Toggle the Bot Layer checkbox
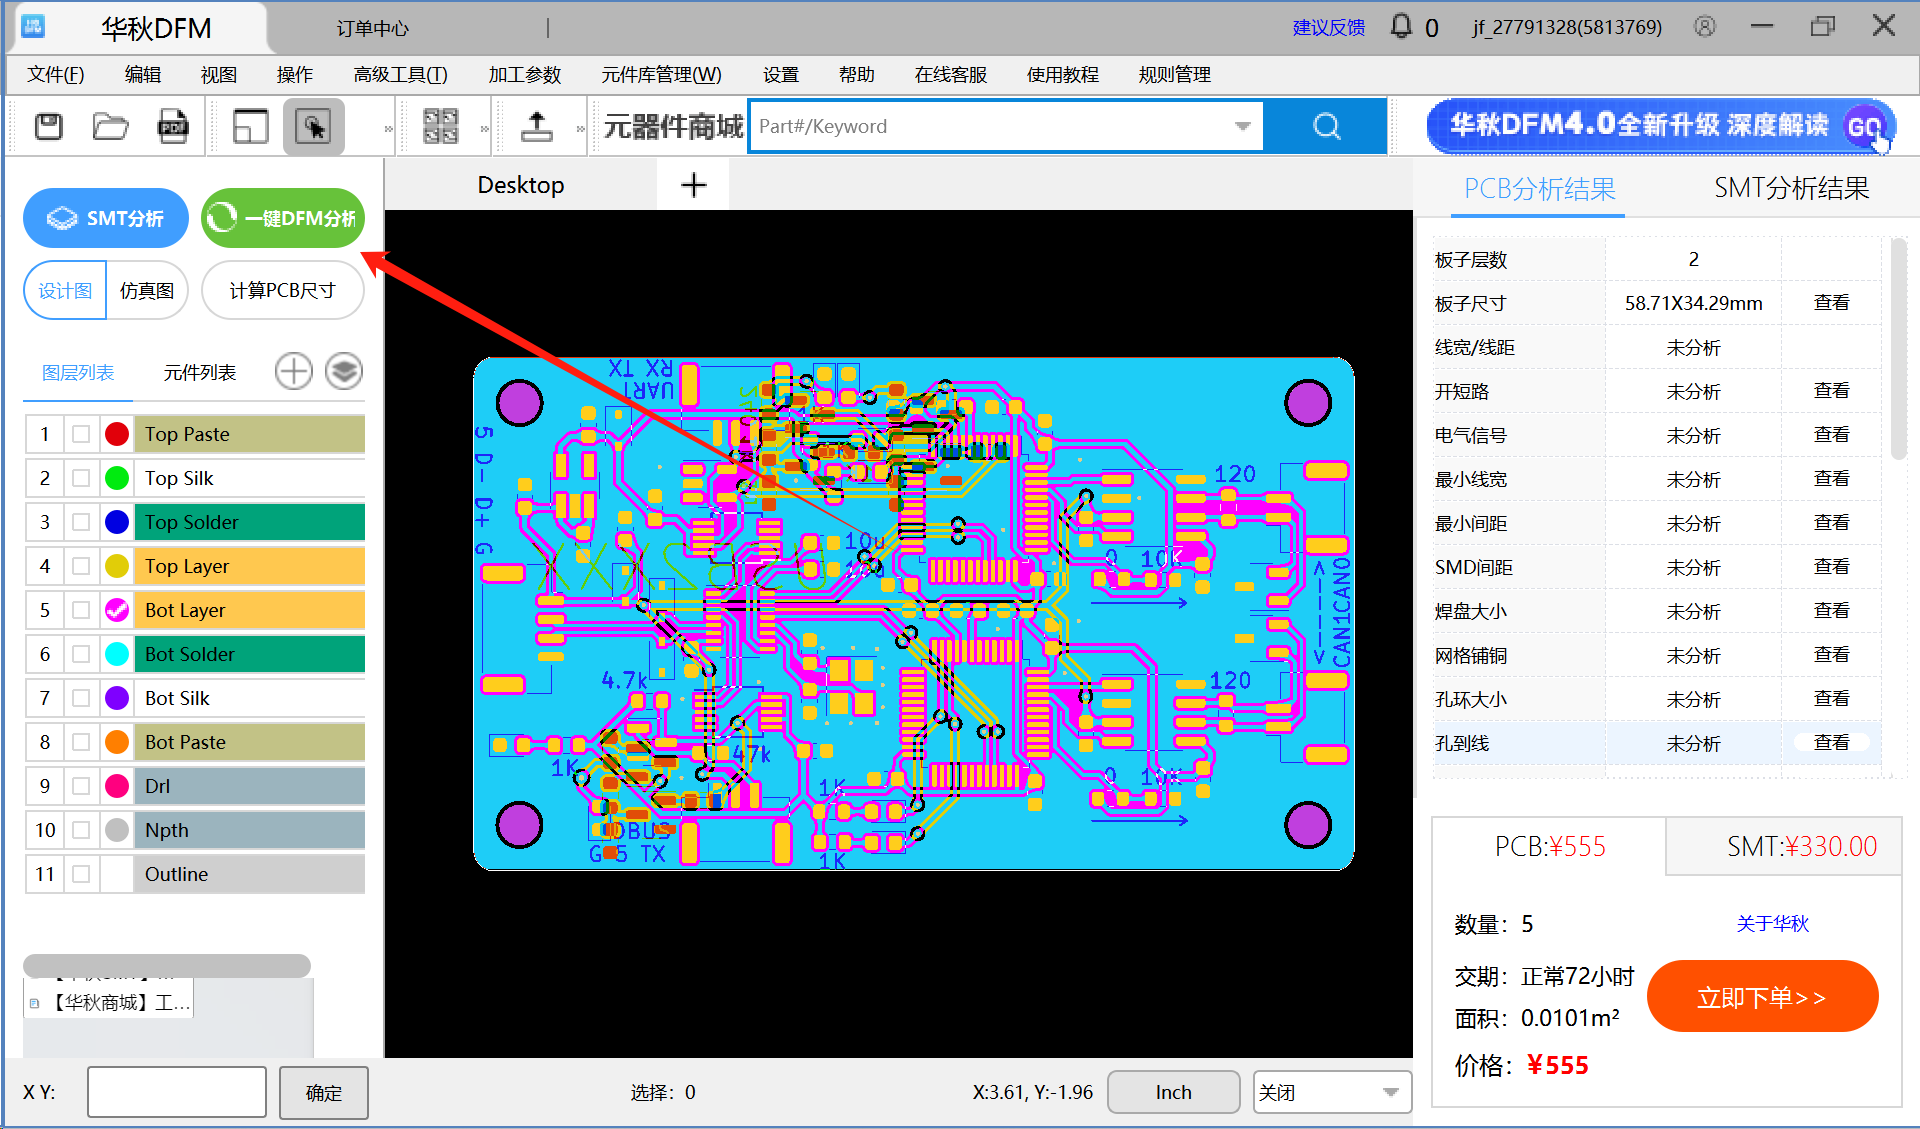 81,610
